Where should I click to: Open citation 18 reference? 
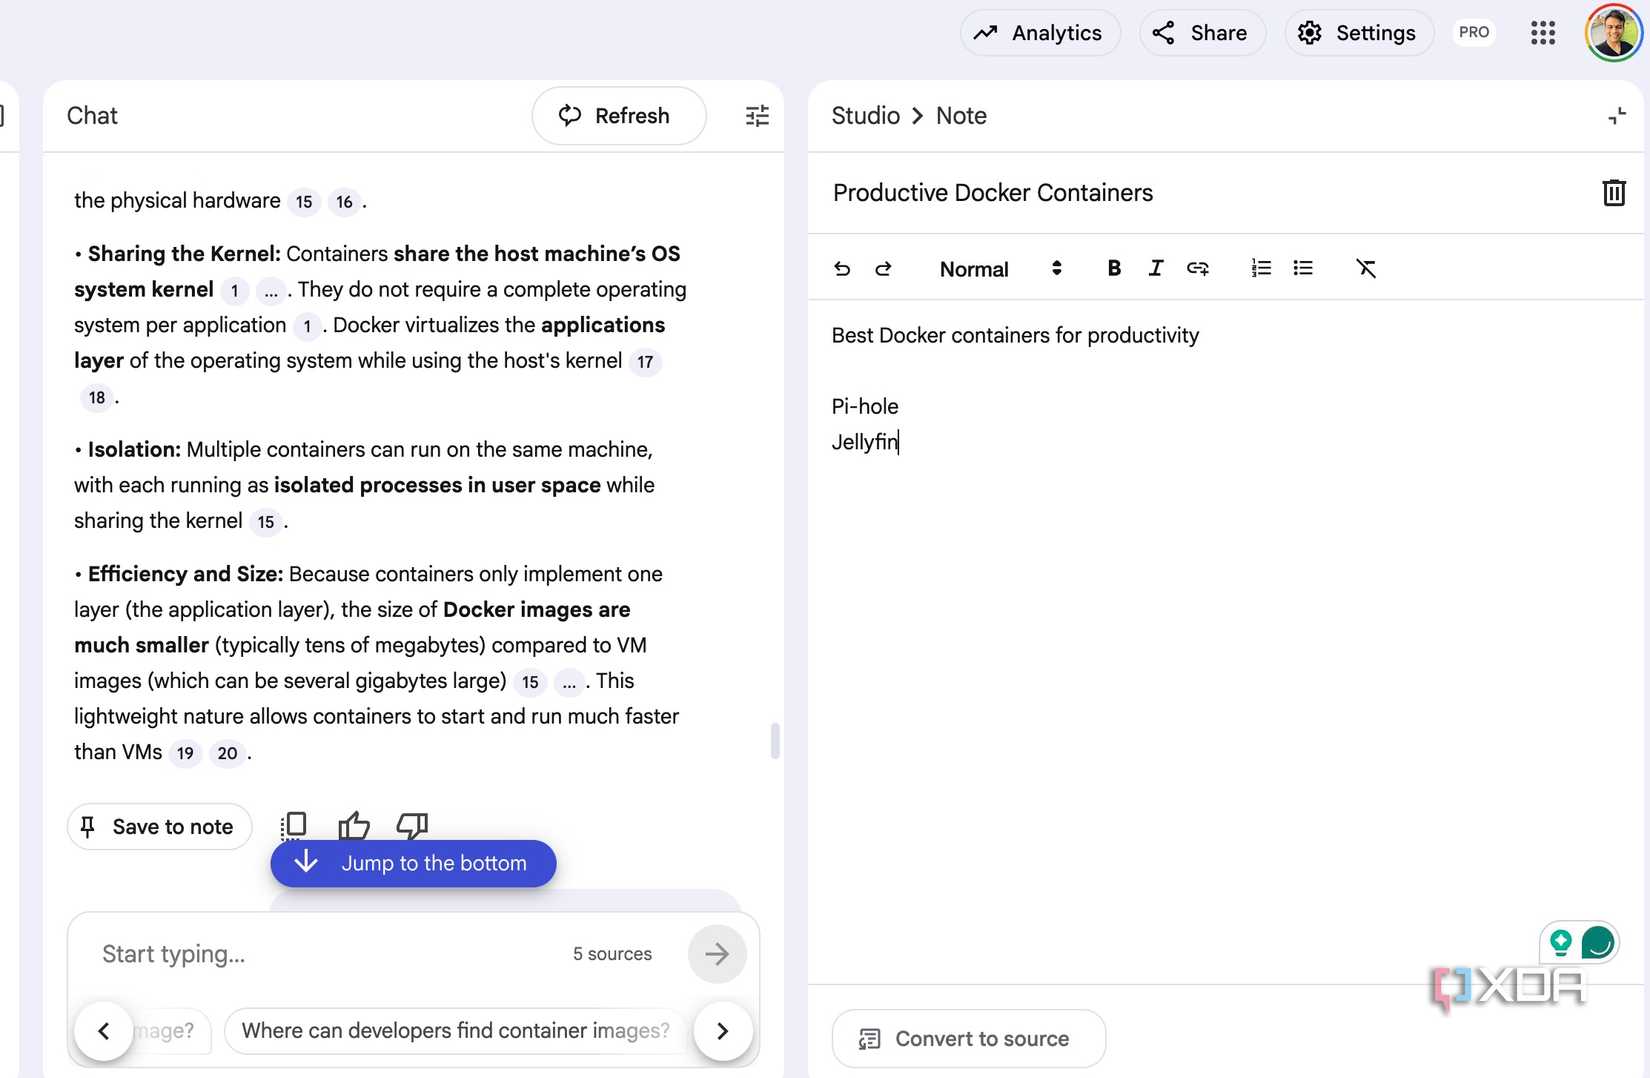(x=97, y=398)
